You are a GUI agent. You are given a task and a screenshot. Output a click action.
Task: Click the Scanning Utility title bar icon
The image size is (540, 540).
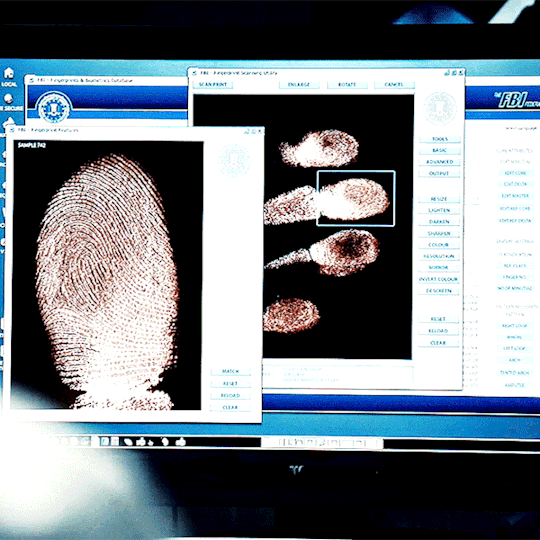click(195, 73)
